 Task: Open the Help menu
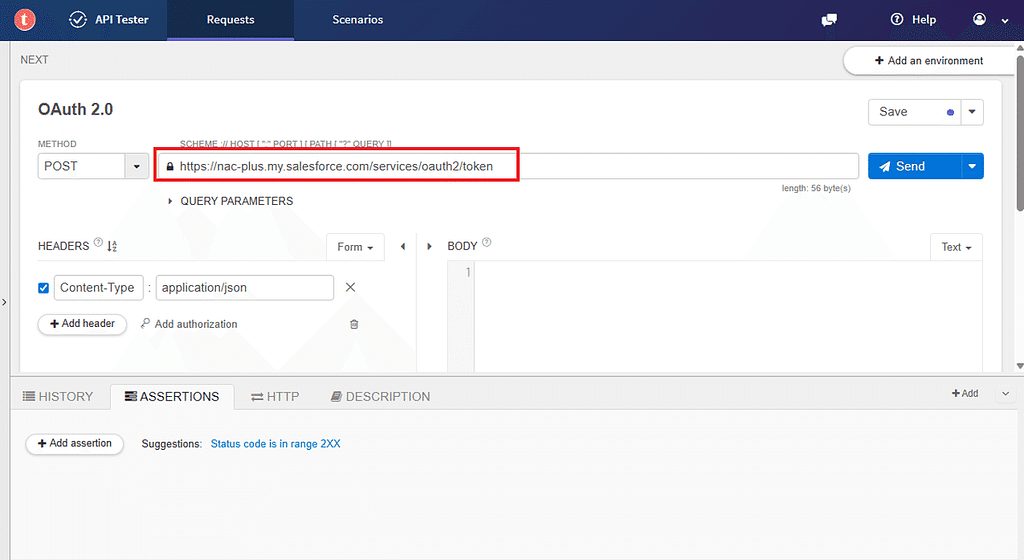coord(913,20)
